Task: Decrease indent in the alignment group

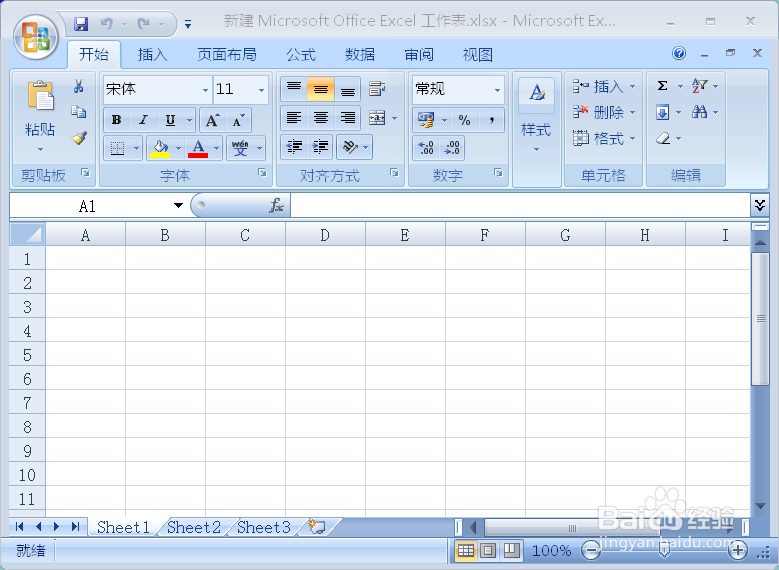Action: (x=294, y=147)
